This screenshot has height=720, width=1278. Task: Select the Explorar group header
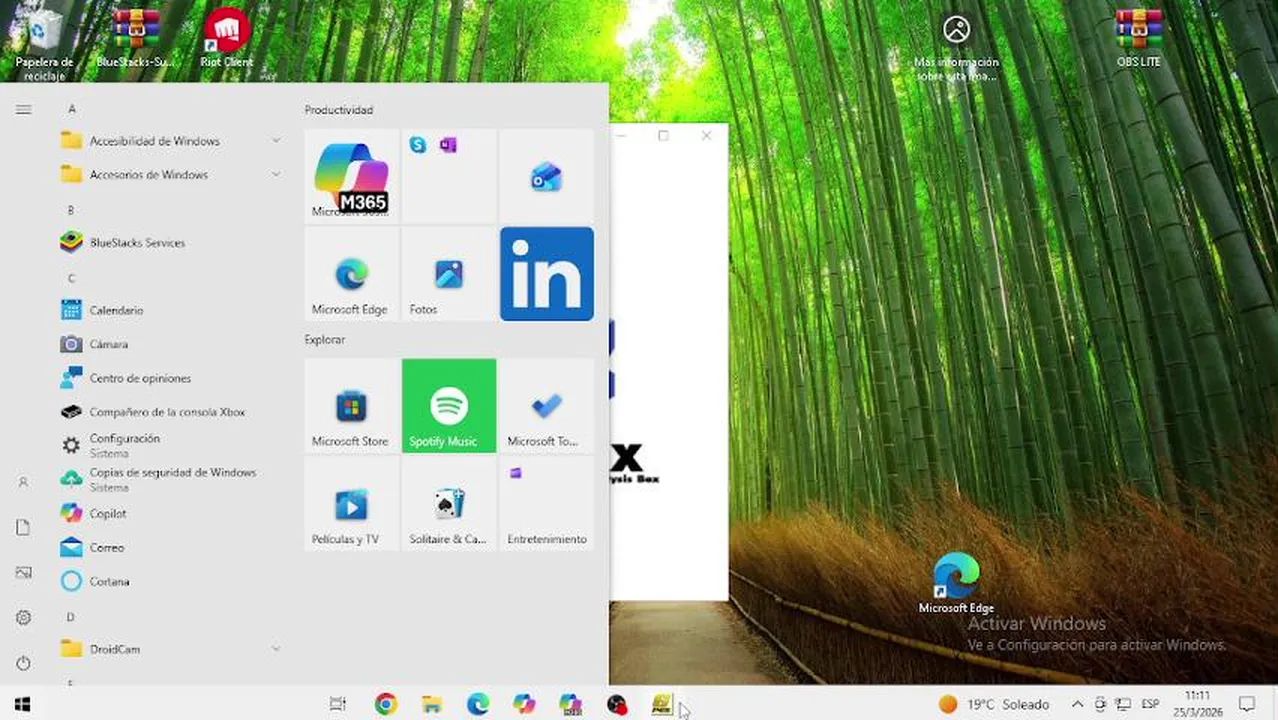(x=325, y=340)
